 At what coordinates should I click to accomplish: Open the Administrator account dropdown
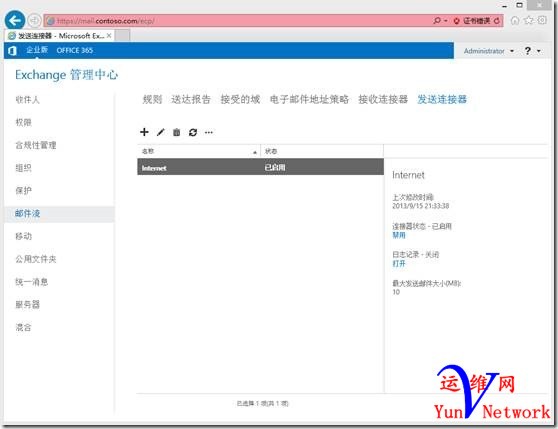(x=489, y=51)
